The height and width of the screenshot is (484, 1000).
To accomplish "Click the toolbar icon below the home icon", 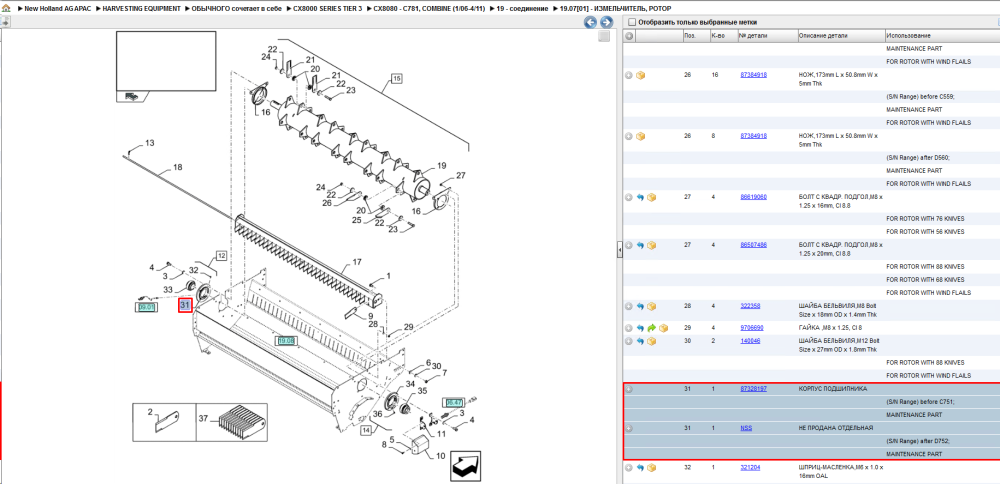I will tap(5, 22).
